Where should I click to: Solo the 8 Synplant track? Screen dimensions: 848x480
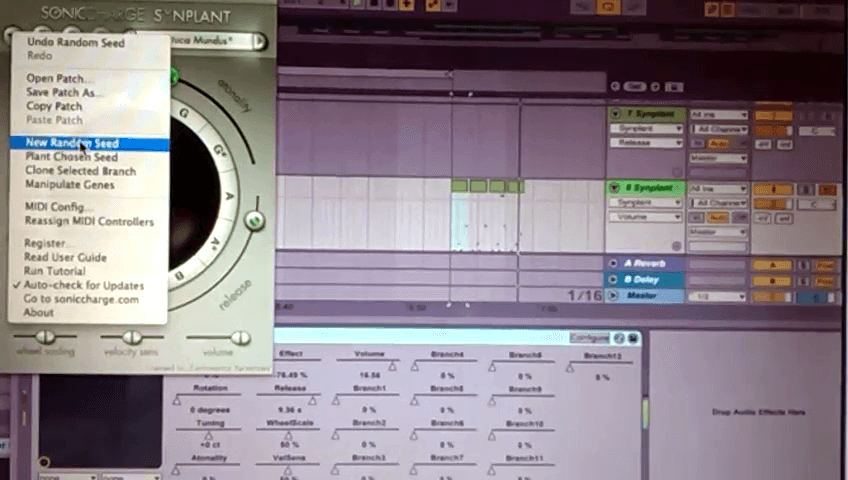(806, 189)
